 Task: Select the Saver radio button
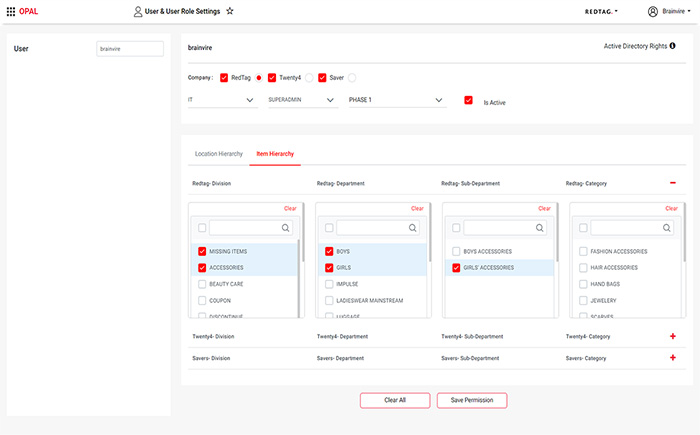click(352, 78)
